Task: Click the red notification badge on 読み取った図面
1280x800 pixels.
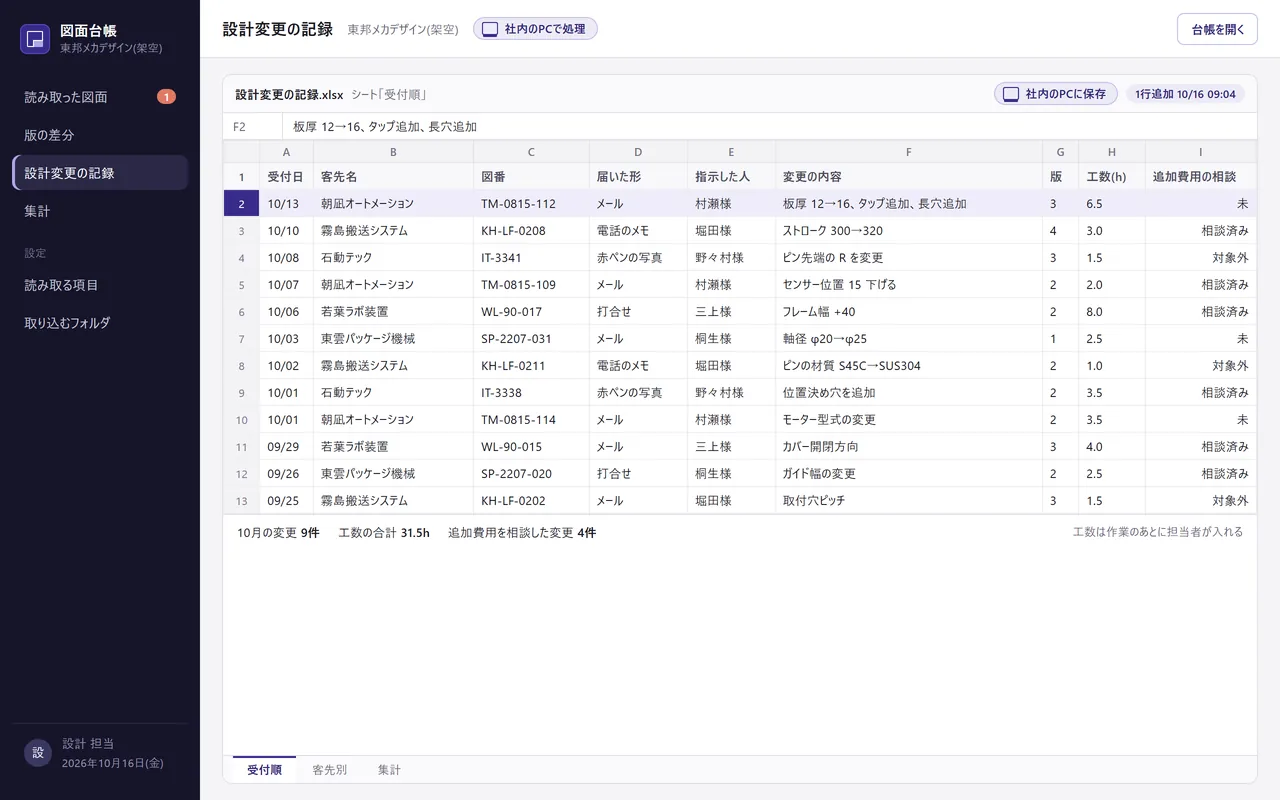Action: pos(166,97)
